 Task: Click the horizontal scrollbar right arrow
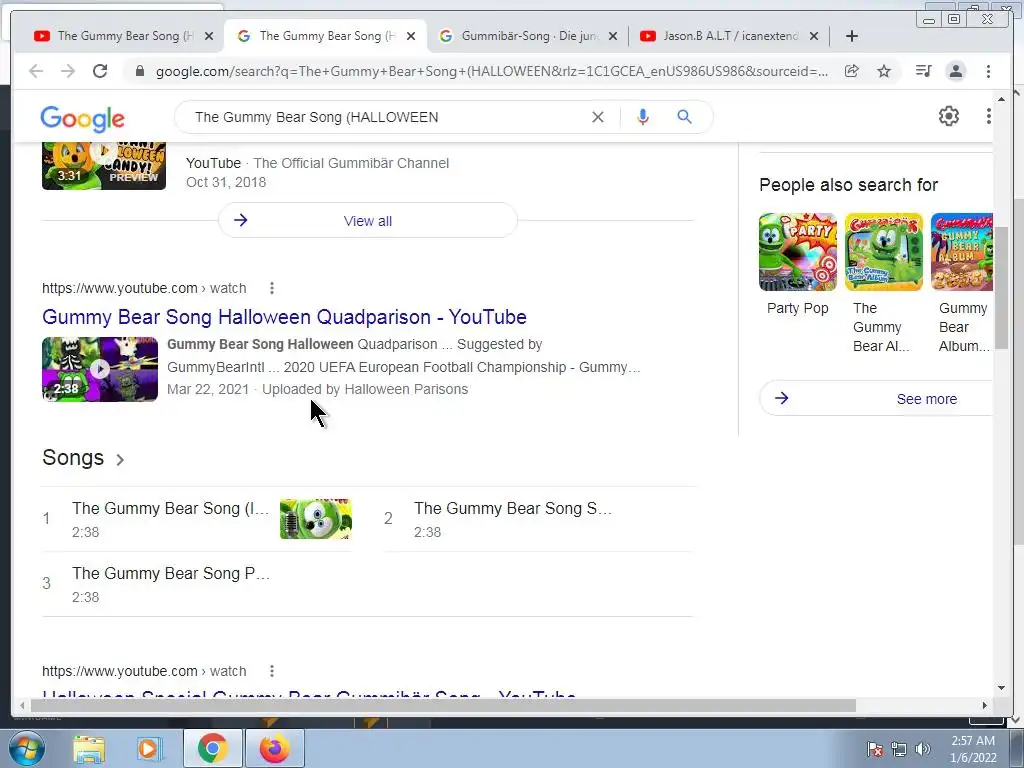[985, 705]
